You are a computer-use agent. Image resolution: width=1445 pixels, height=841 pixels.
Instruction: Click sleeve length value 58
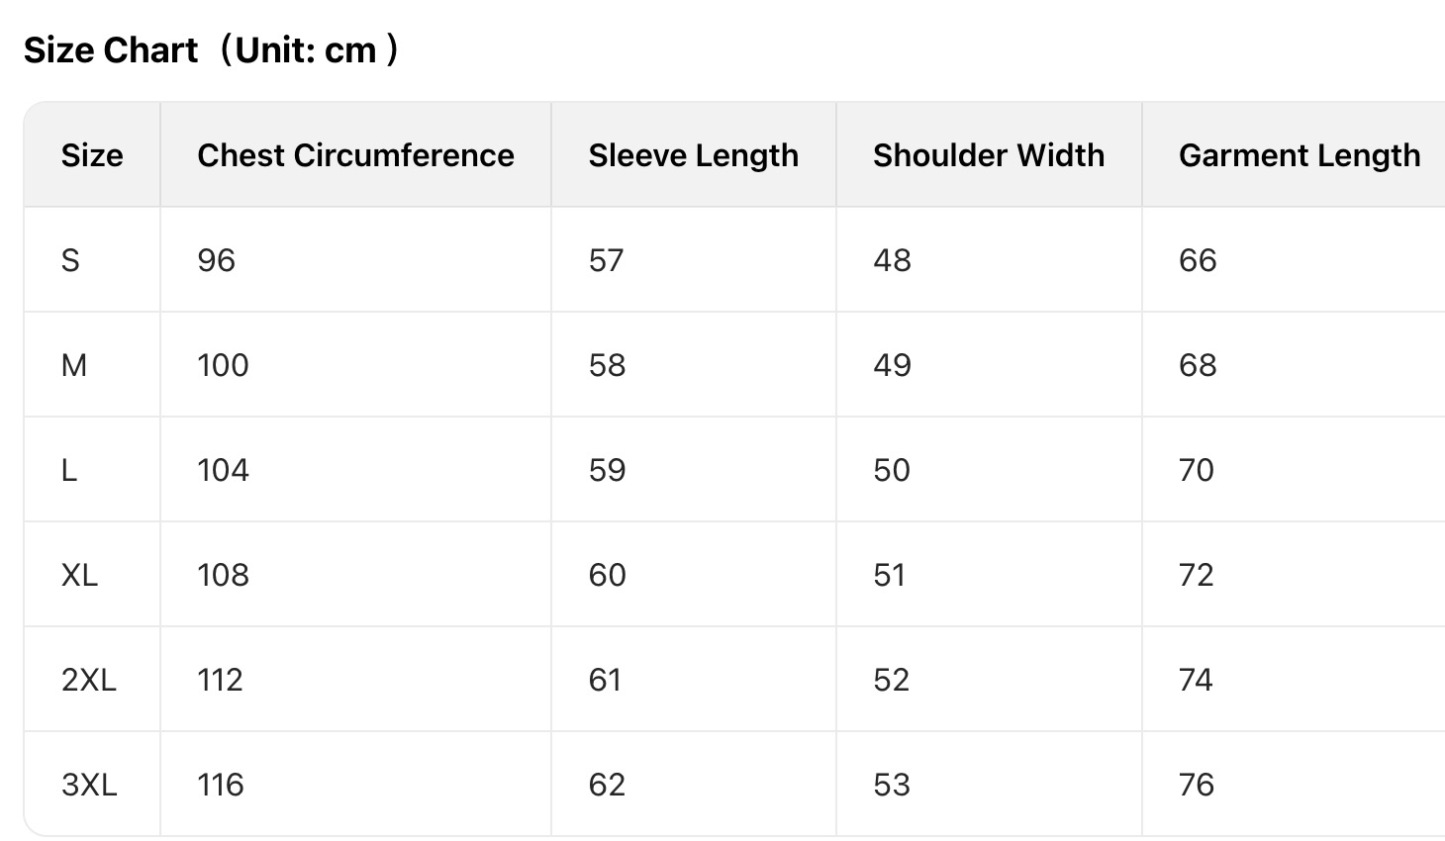pyautogui.click(x=607, y=365)
